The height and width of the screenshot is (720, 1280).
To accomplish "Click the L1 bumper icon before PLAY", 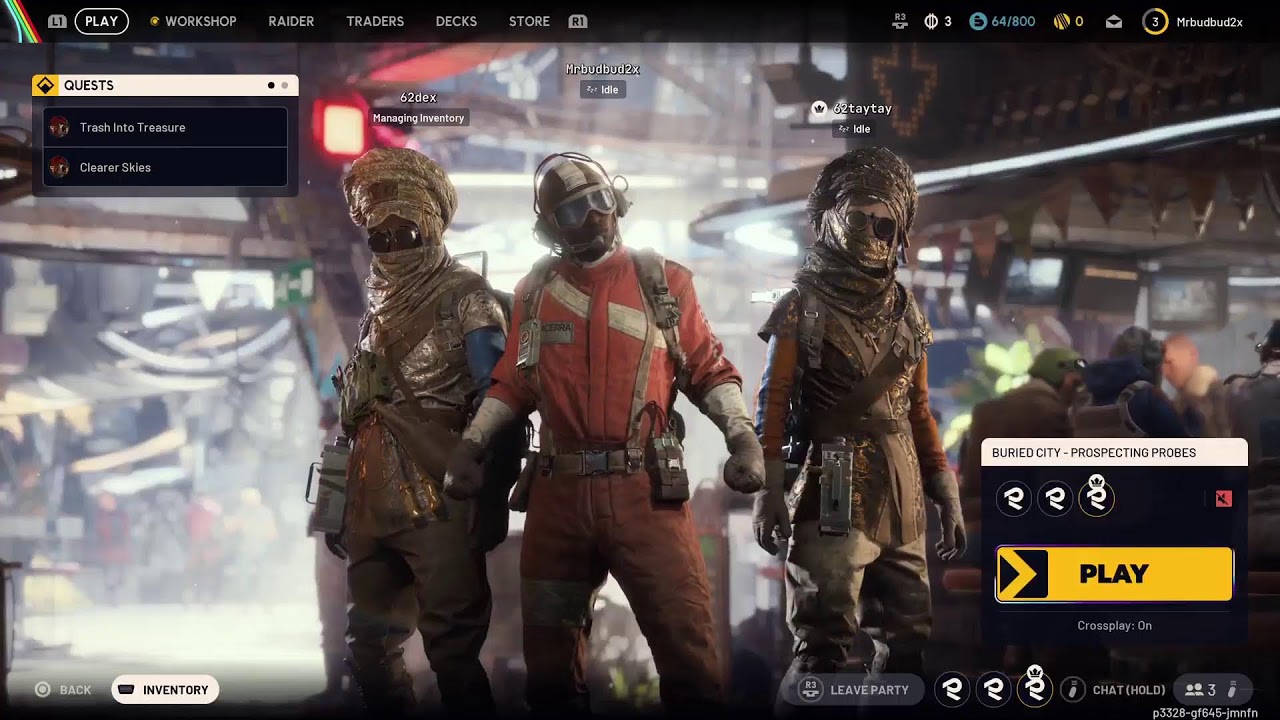I will tap(58, 21).
